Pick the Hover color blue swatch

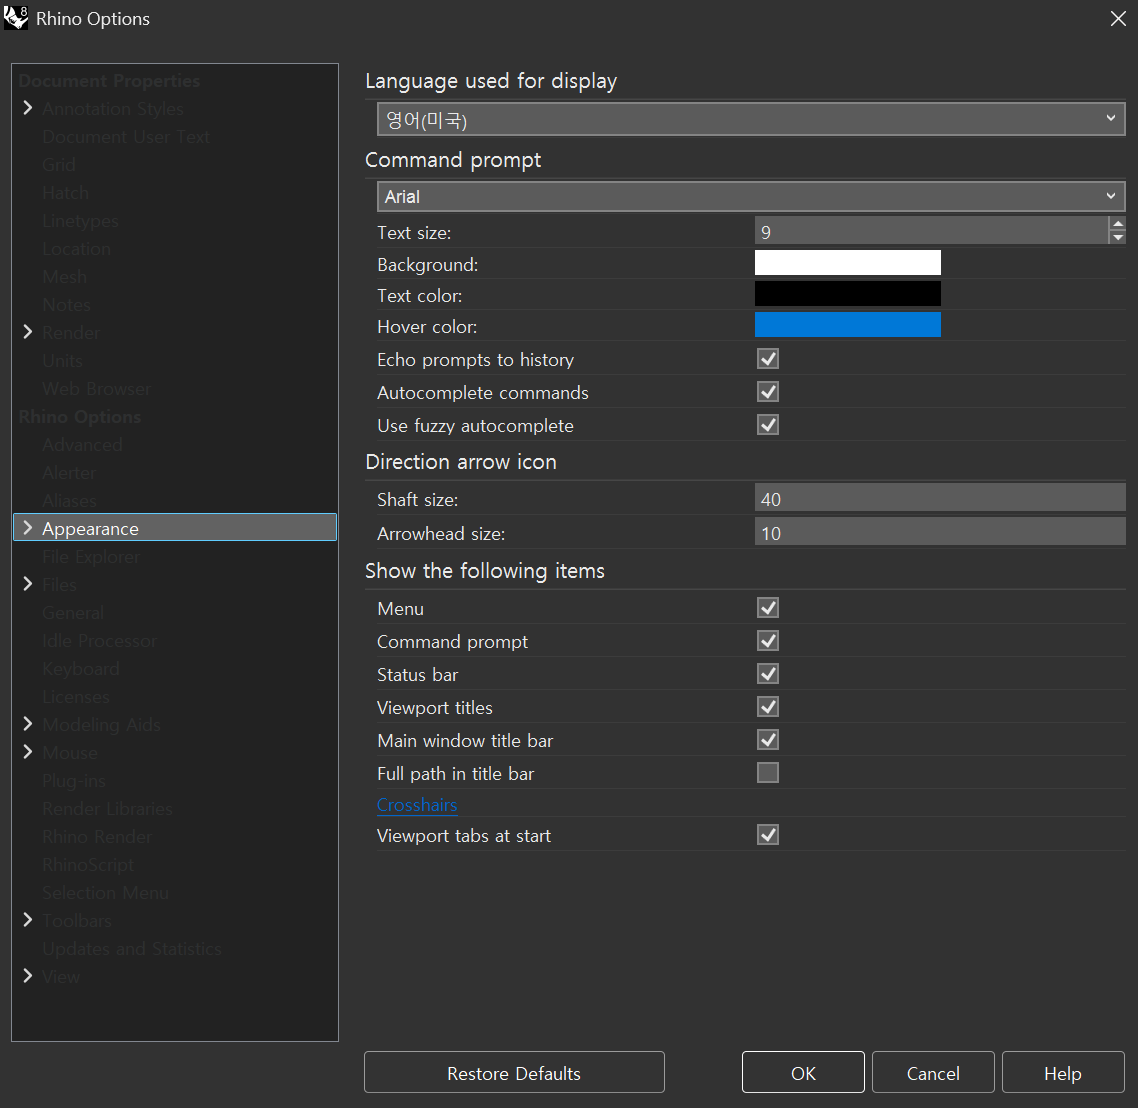848,325
